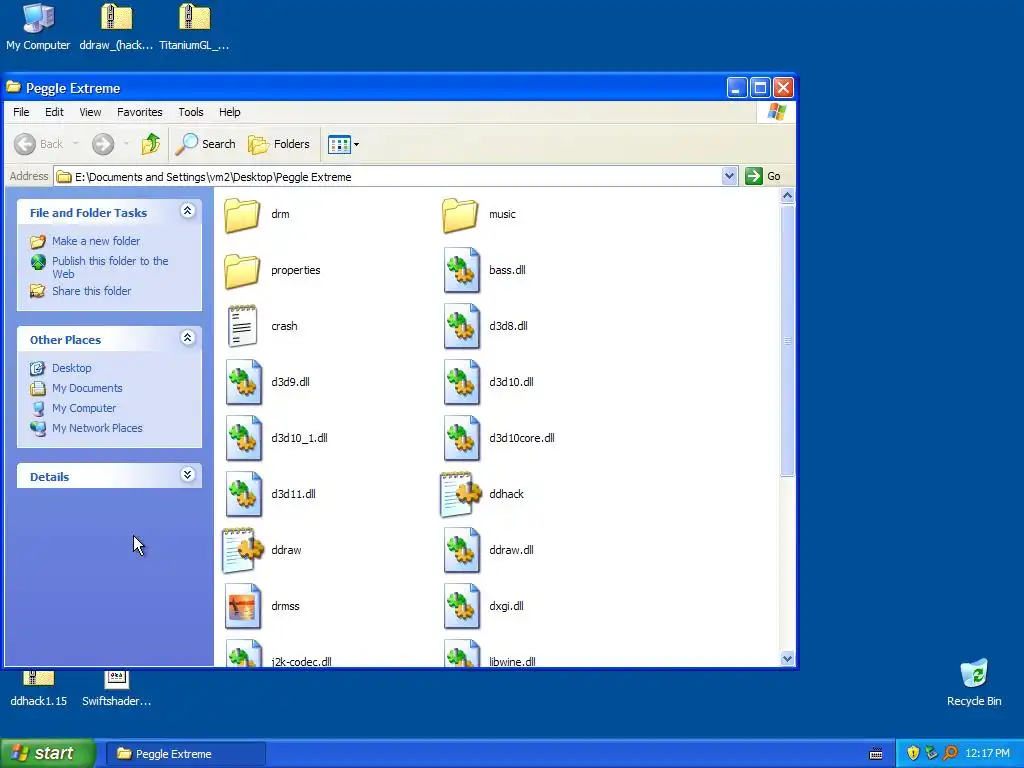
Task: Click the vertical scrollbar thumb
Action: point(788,340)
